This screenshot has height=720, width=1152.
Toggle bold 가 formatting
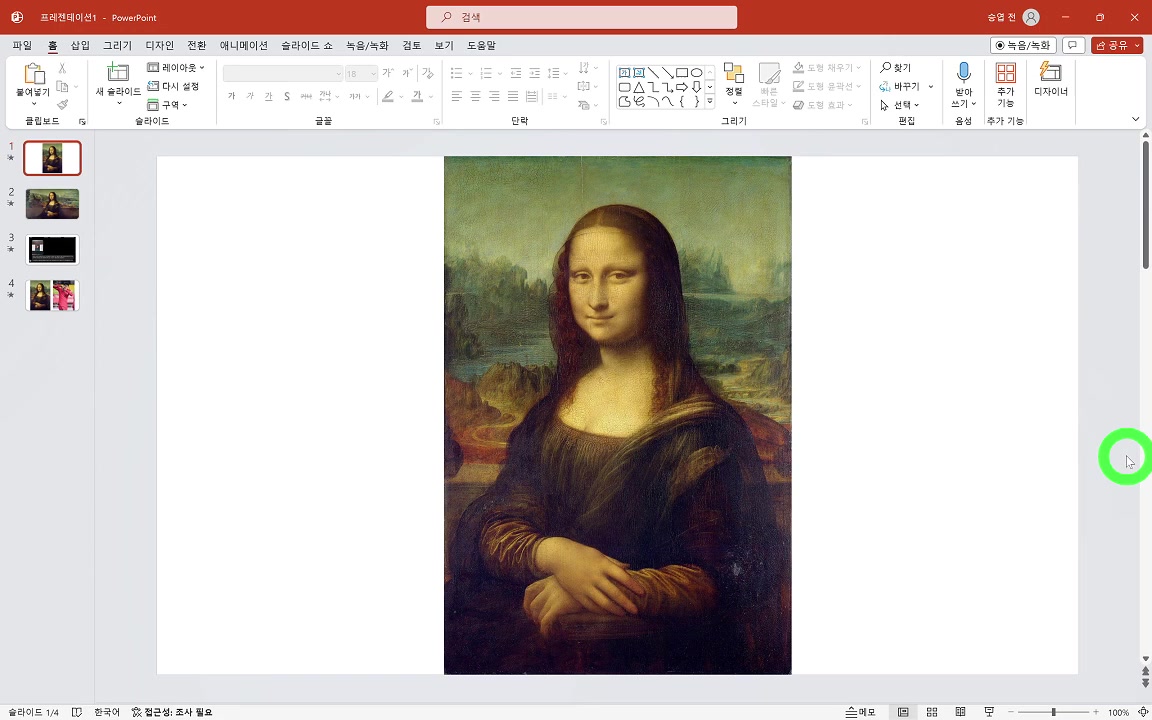[x=231, y=96]
